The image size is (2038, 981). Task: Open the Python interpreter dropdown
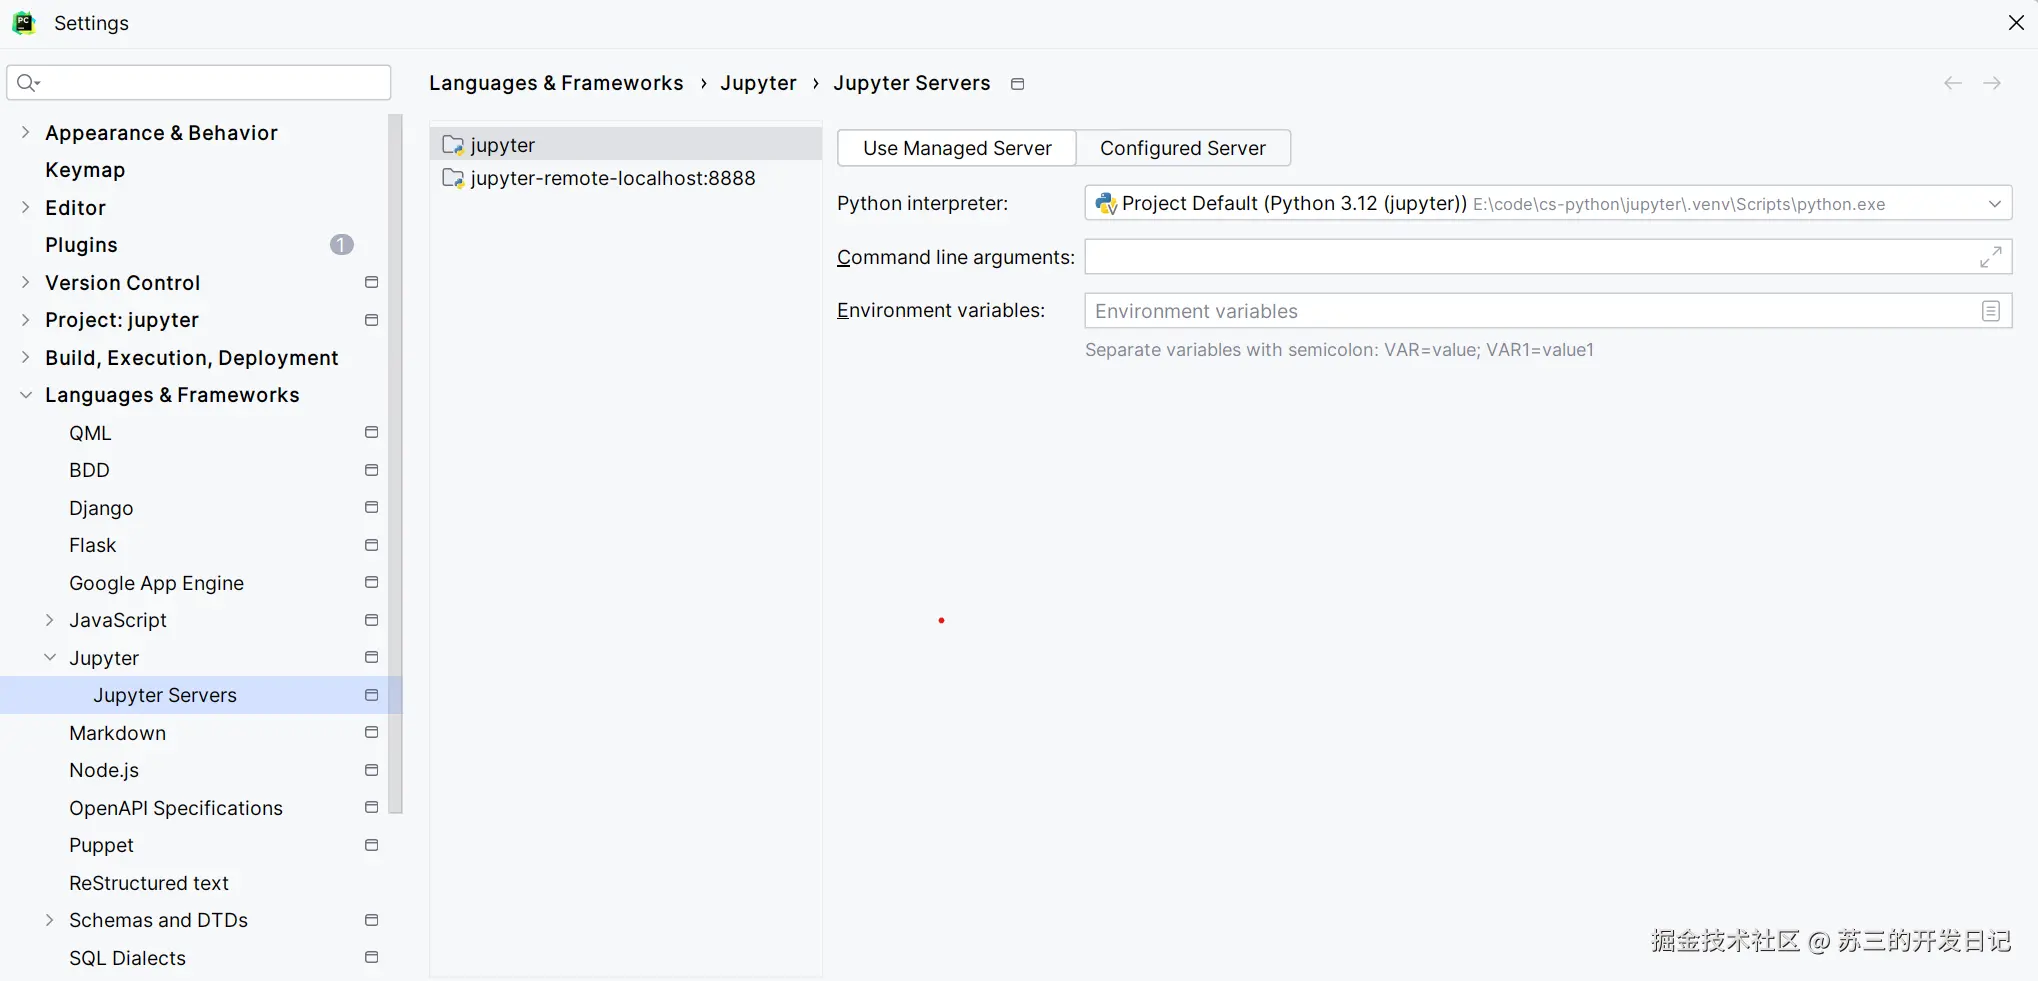pyautogui.click(x=1994, y=204)
